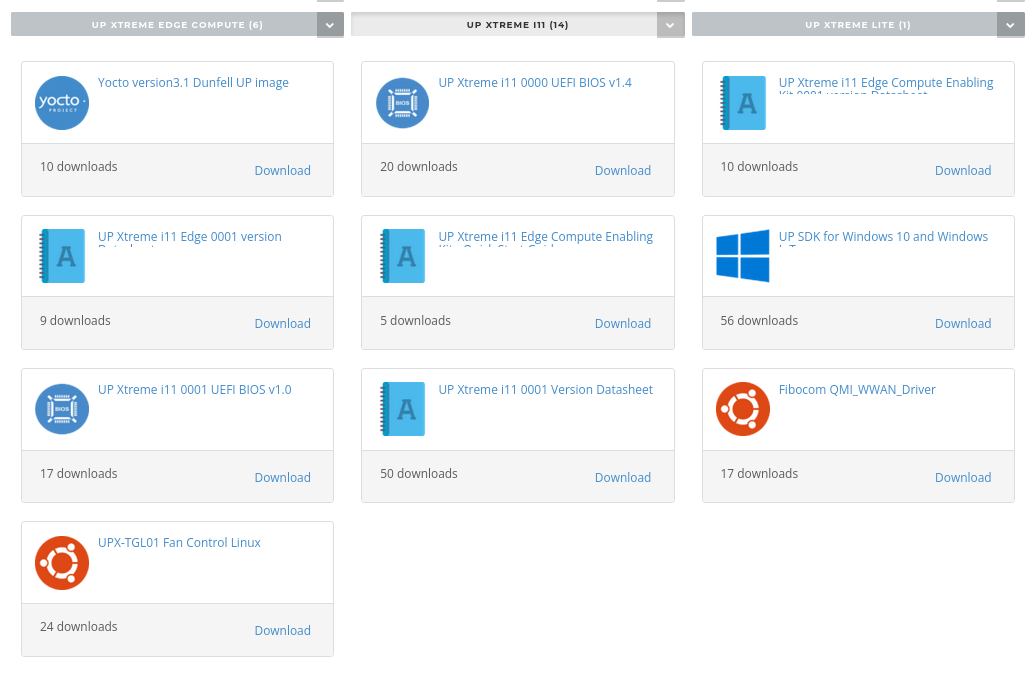Open UPX-TGL01 Fan Control Linux link
Viewport: 1035px width, 677px height.
pyautogui.click(x=180, y=543)
